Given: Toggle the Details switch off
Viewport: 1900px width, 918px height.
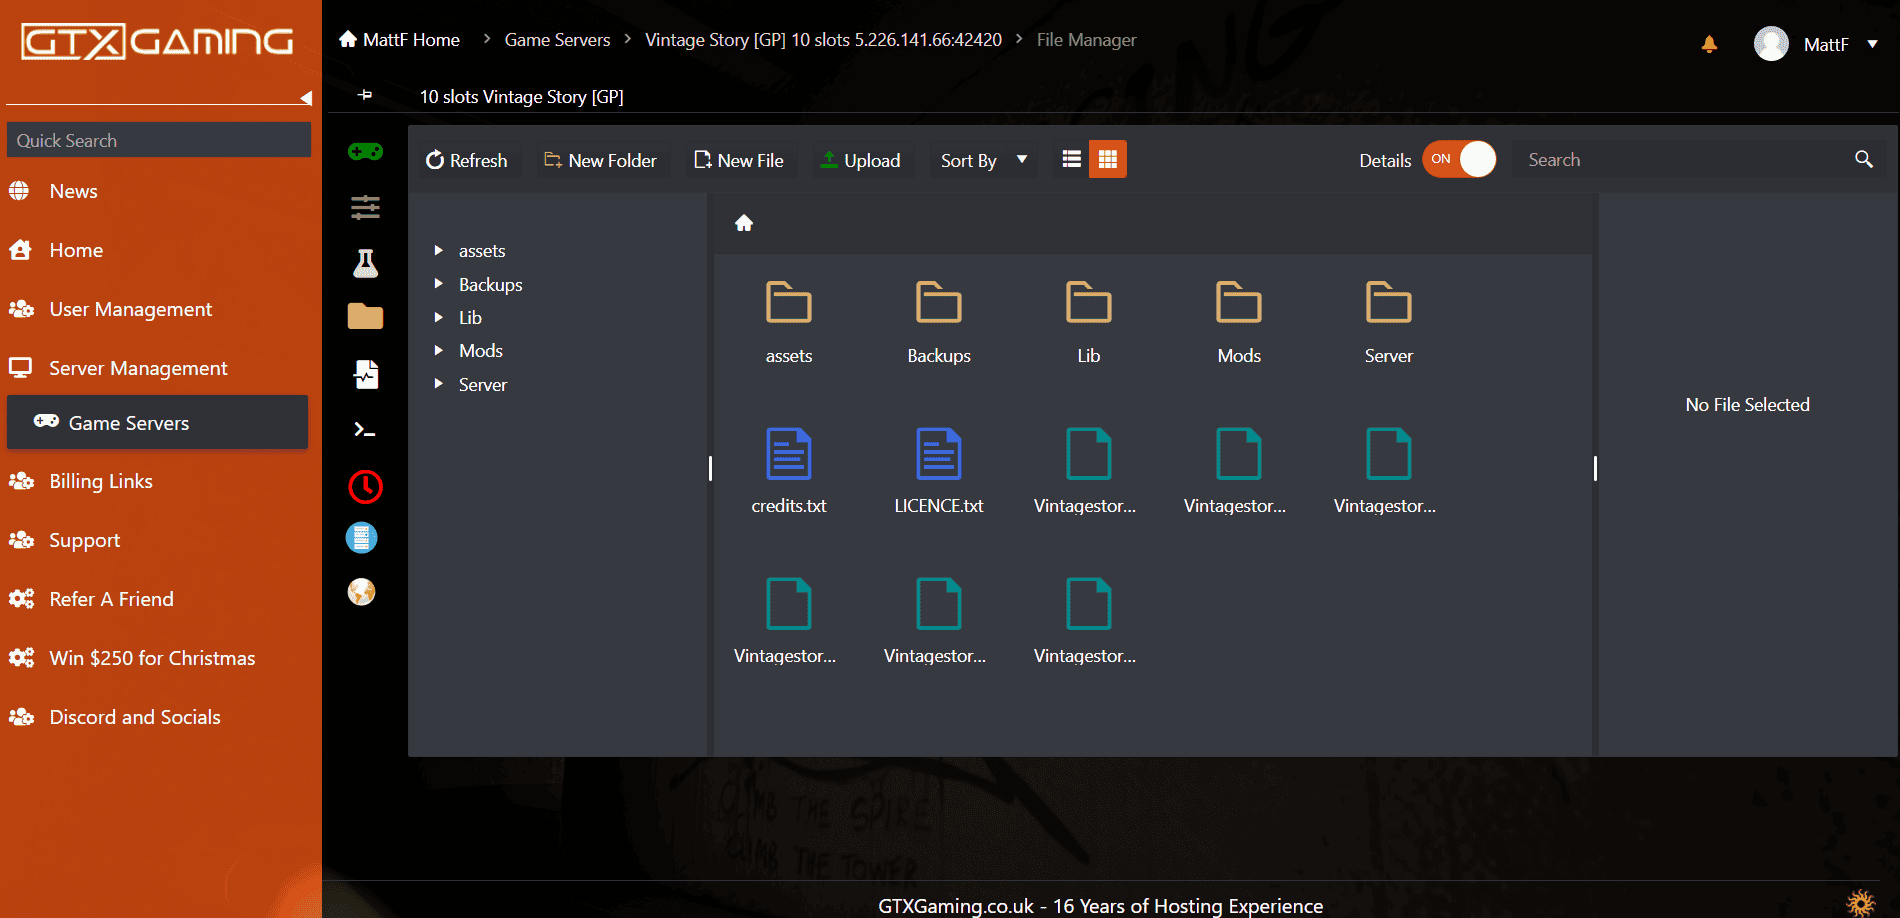Looking at the screenshot, I should (1459, 160).
